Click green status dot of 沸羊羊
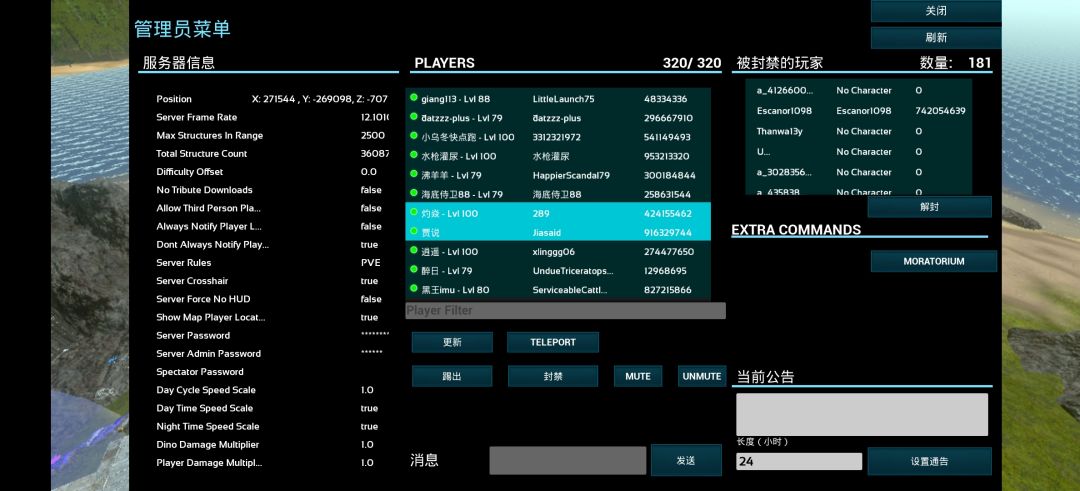This screenshot has height=491, width=1080. coord(414,174)
